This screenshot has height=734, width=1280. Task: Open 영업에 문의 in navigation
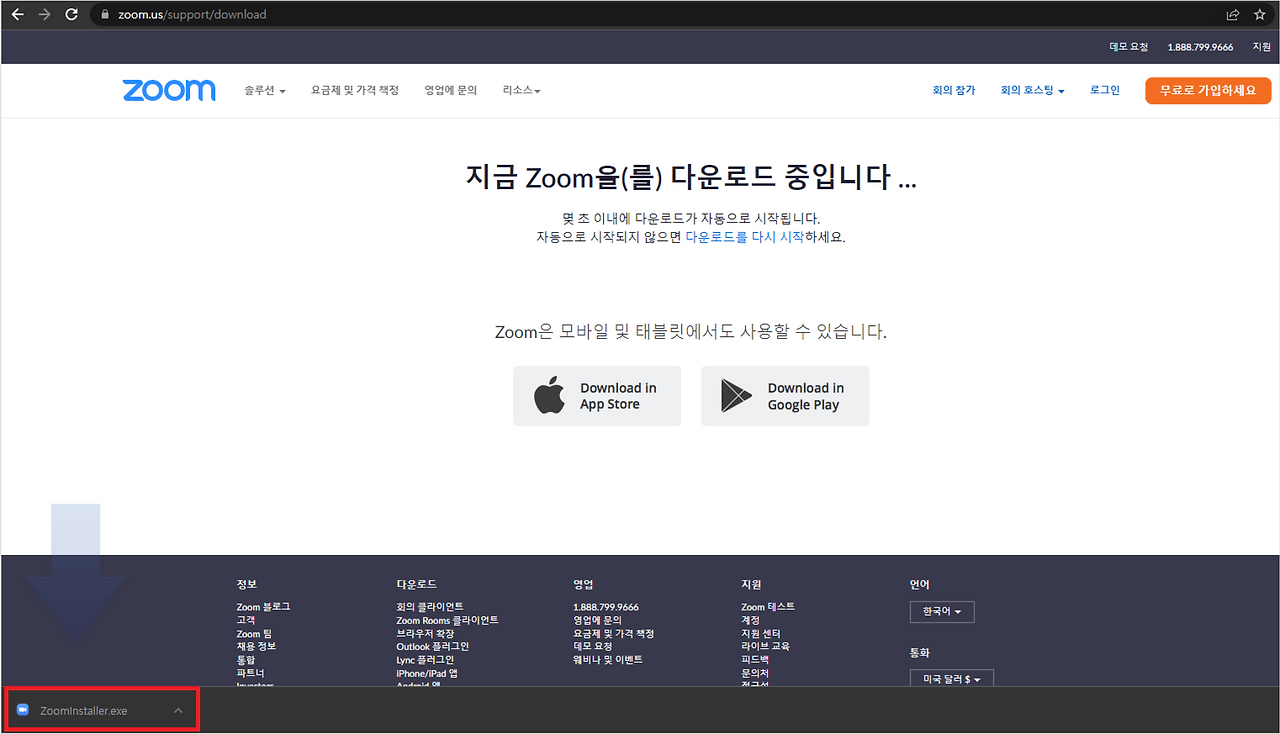[450, 90]
